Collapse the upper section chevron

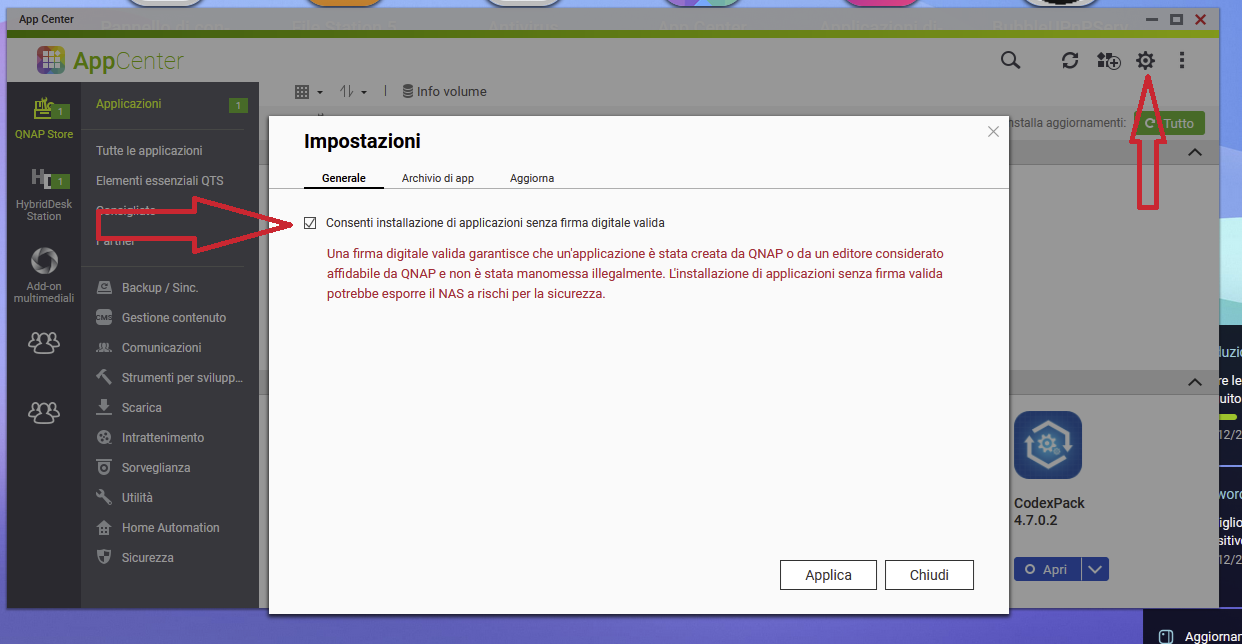click(x=1194, y=152)
